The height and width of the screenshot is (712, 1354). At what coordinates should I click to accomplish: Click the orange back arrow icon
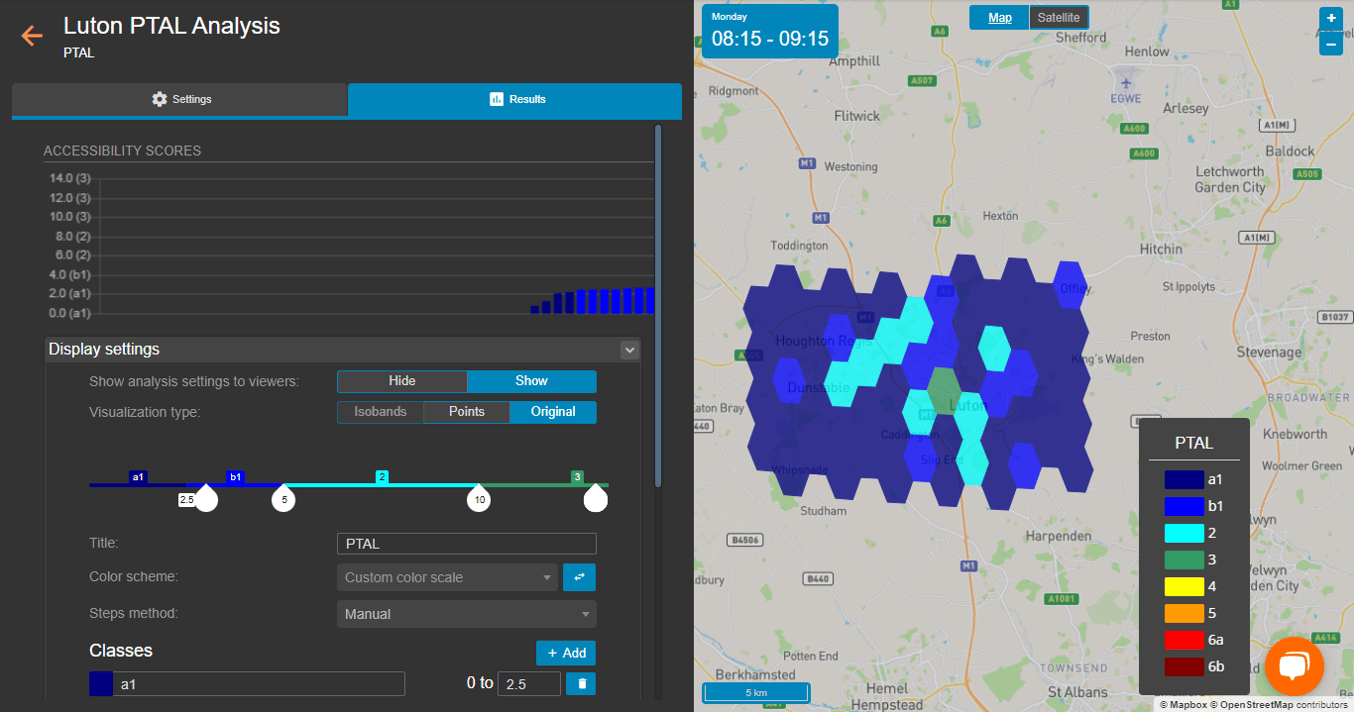tap(32, 36)
